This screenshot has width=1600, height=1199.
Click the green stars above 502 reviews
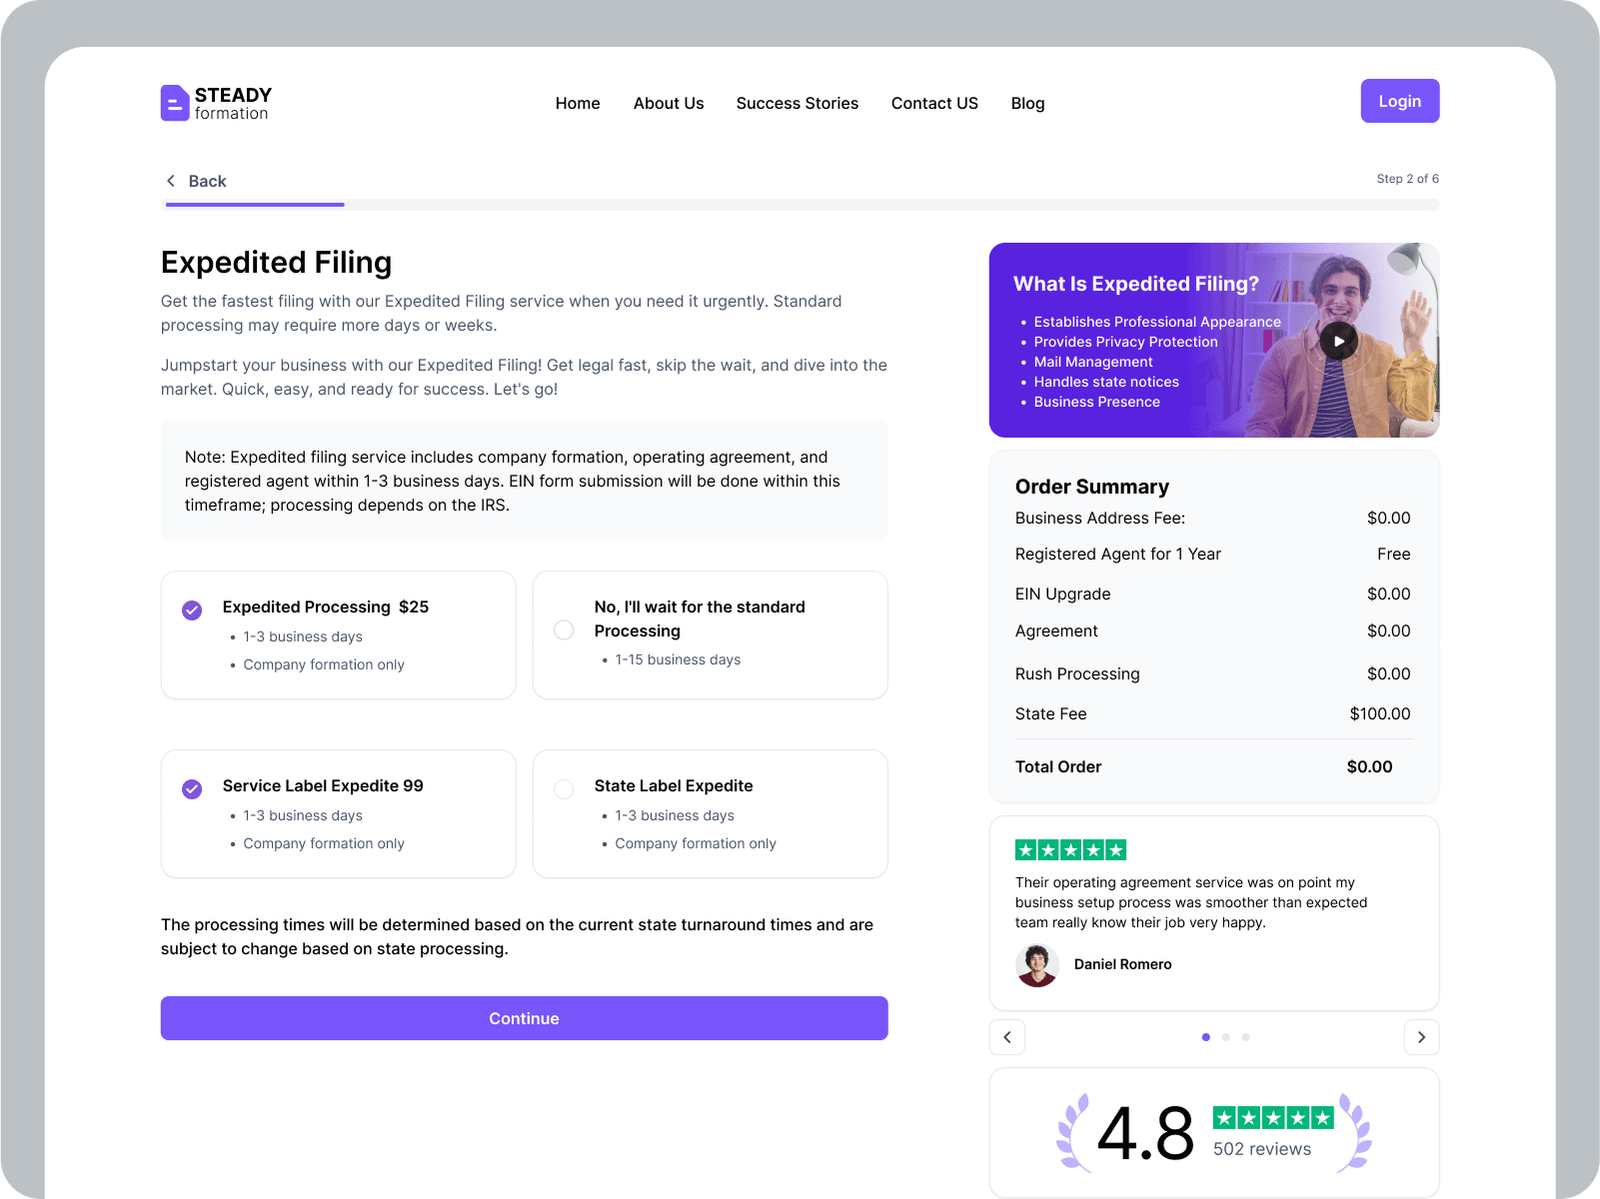(x=1272, y=1118)
